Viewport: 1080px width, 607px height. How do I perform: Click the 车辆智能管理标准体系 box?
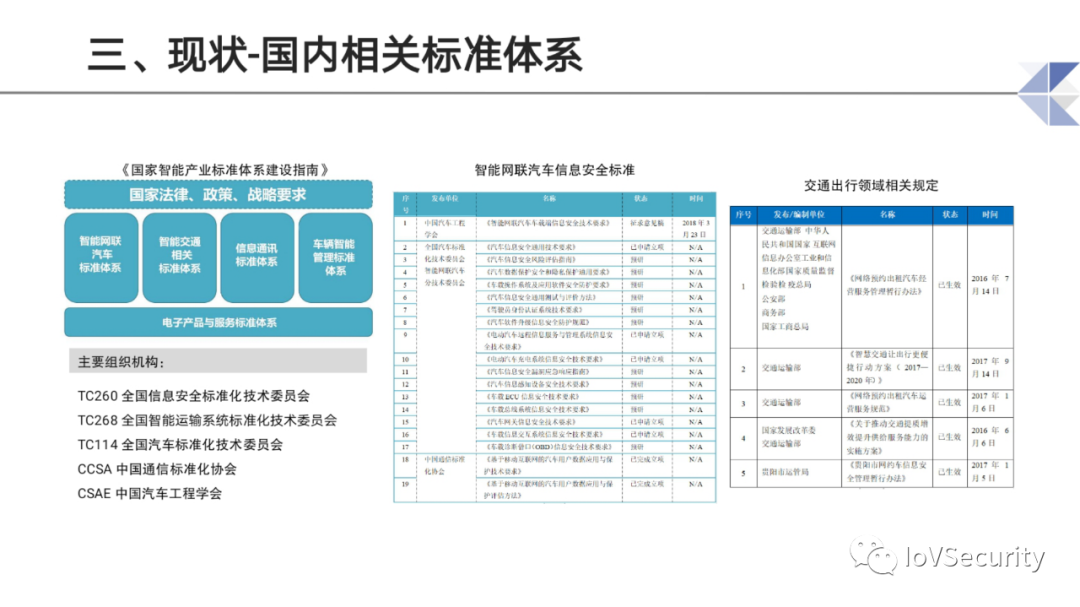pyautogui.click(x=335, y=257)
